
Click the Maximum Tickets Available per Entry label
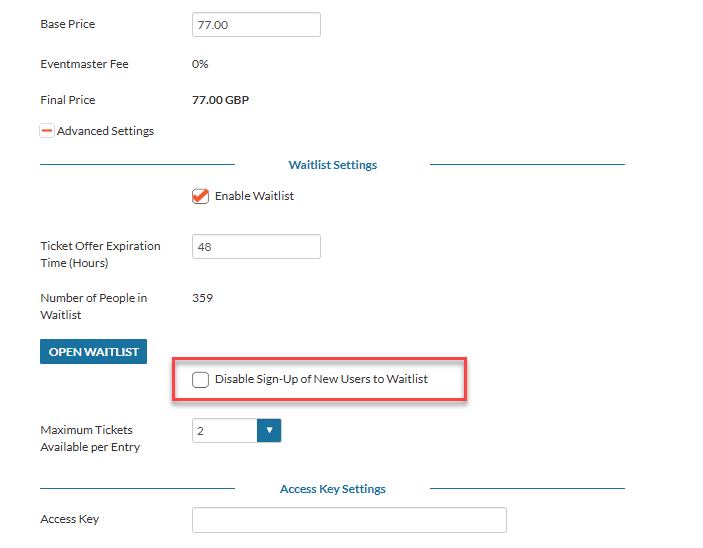(90, 439)
